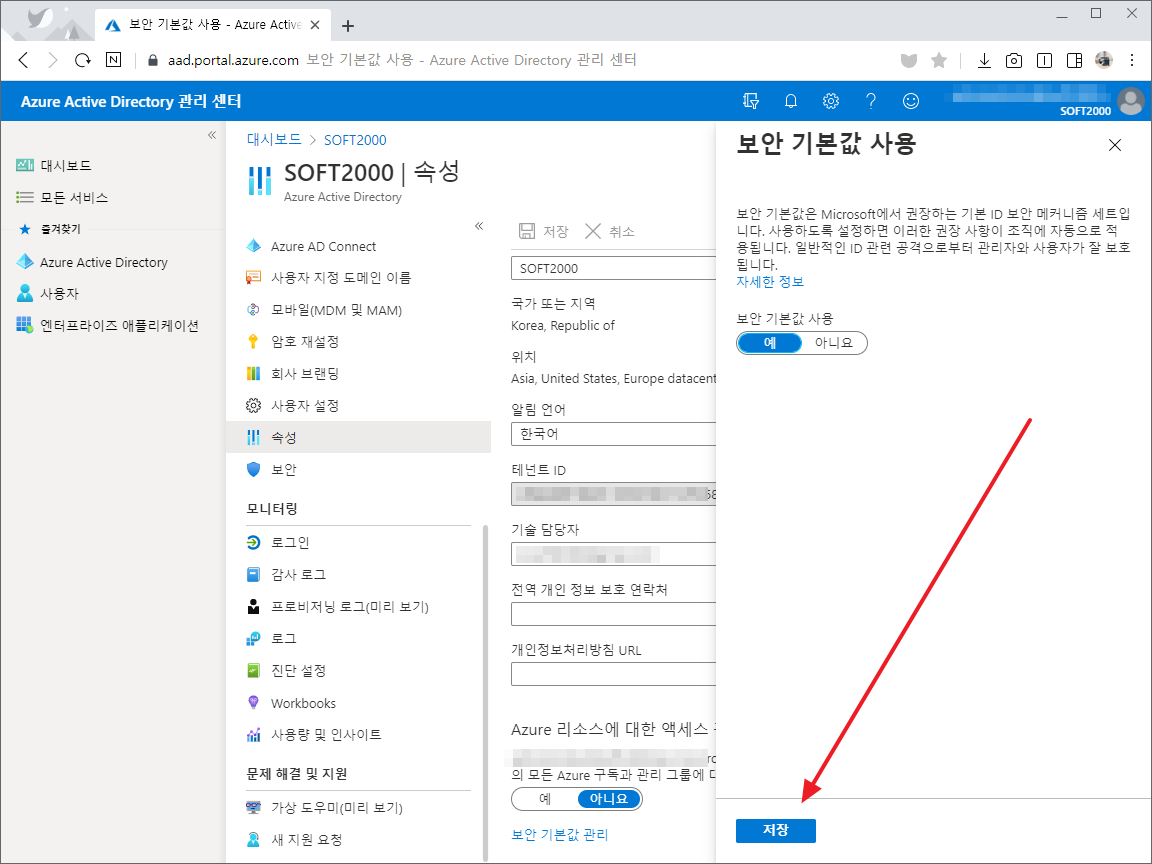Viewport: 1152px width, 864px height.
Task: Open 사용자 (Users) from the sidebar
Action: [x=62, y=294]
